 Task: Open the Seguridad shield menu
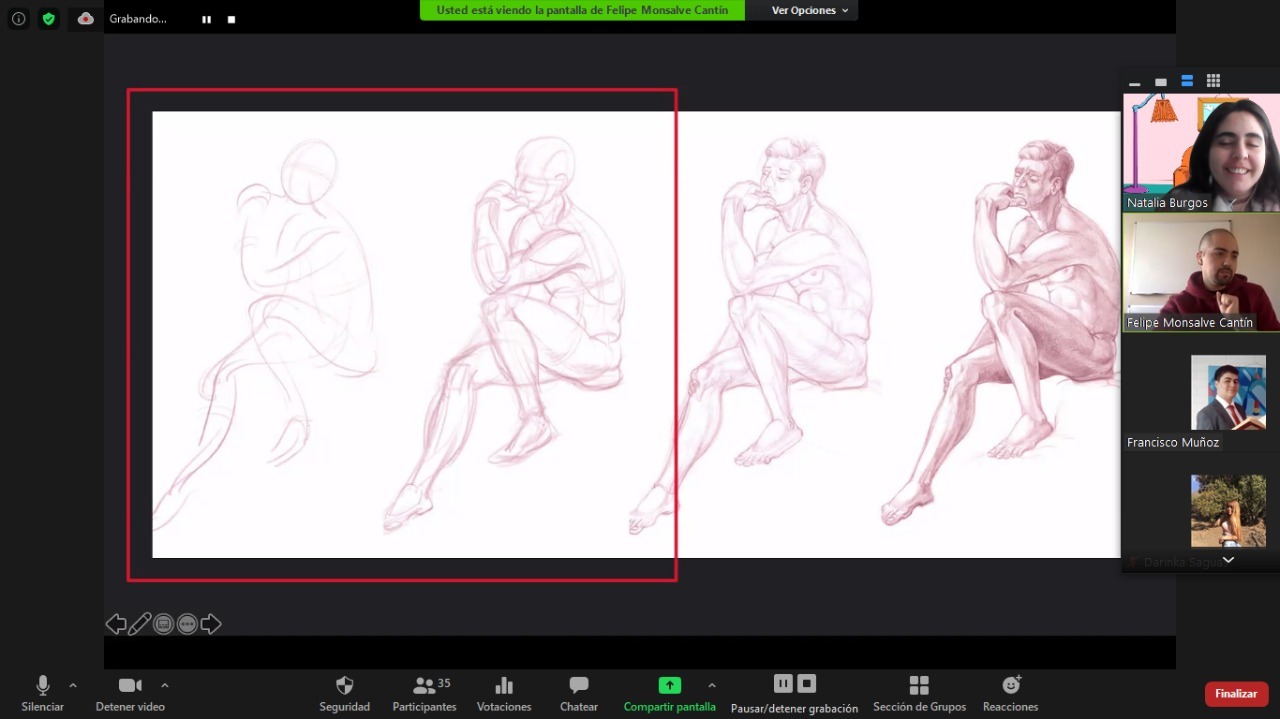[x=344, y=693]
